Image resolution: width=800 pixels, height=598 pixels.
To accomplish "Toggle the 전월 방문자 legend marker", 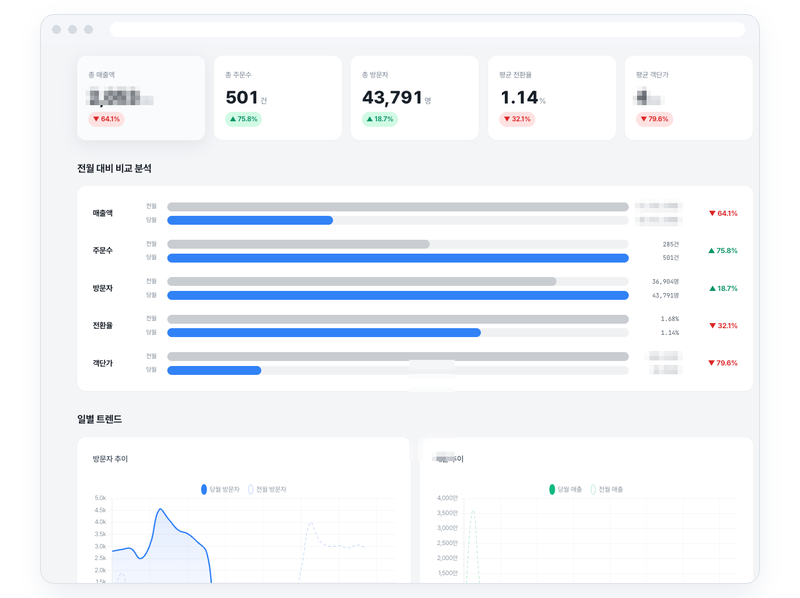I will coord(251,489).
